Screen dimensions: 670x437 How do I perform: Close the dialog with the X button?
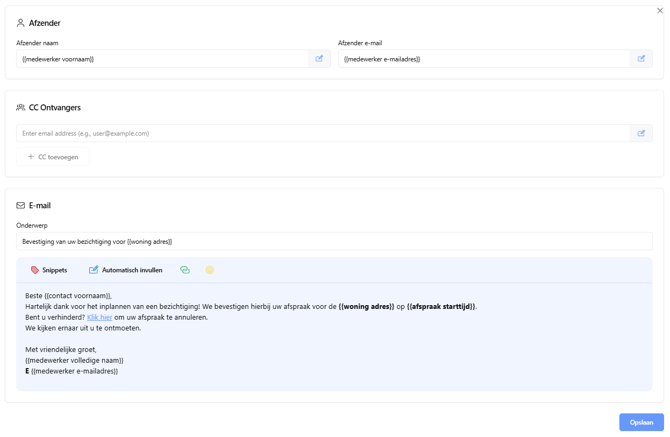point(660,11)
